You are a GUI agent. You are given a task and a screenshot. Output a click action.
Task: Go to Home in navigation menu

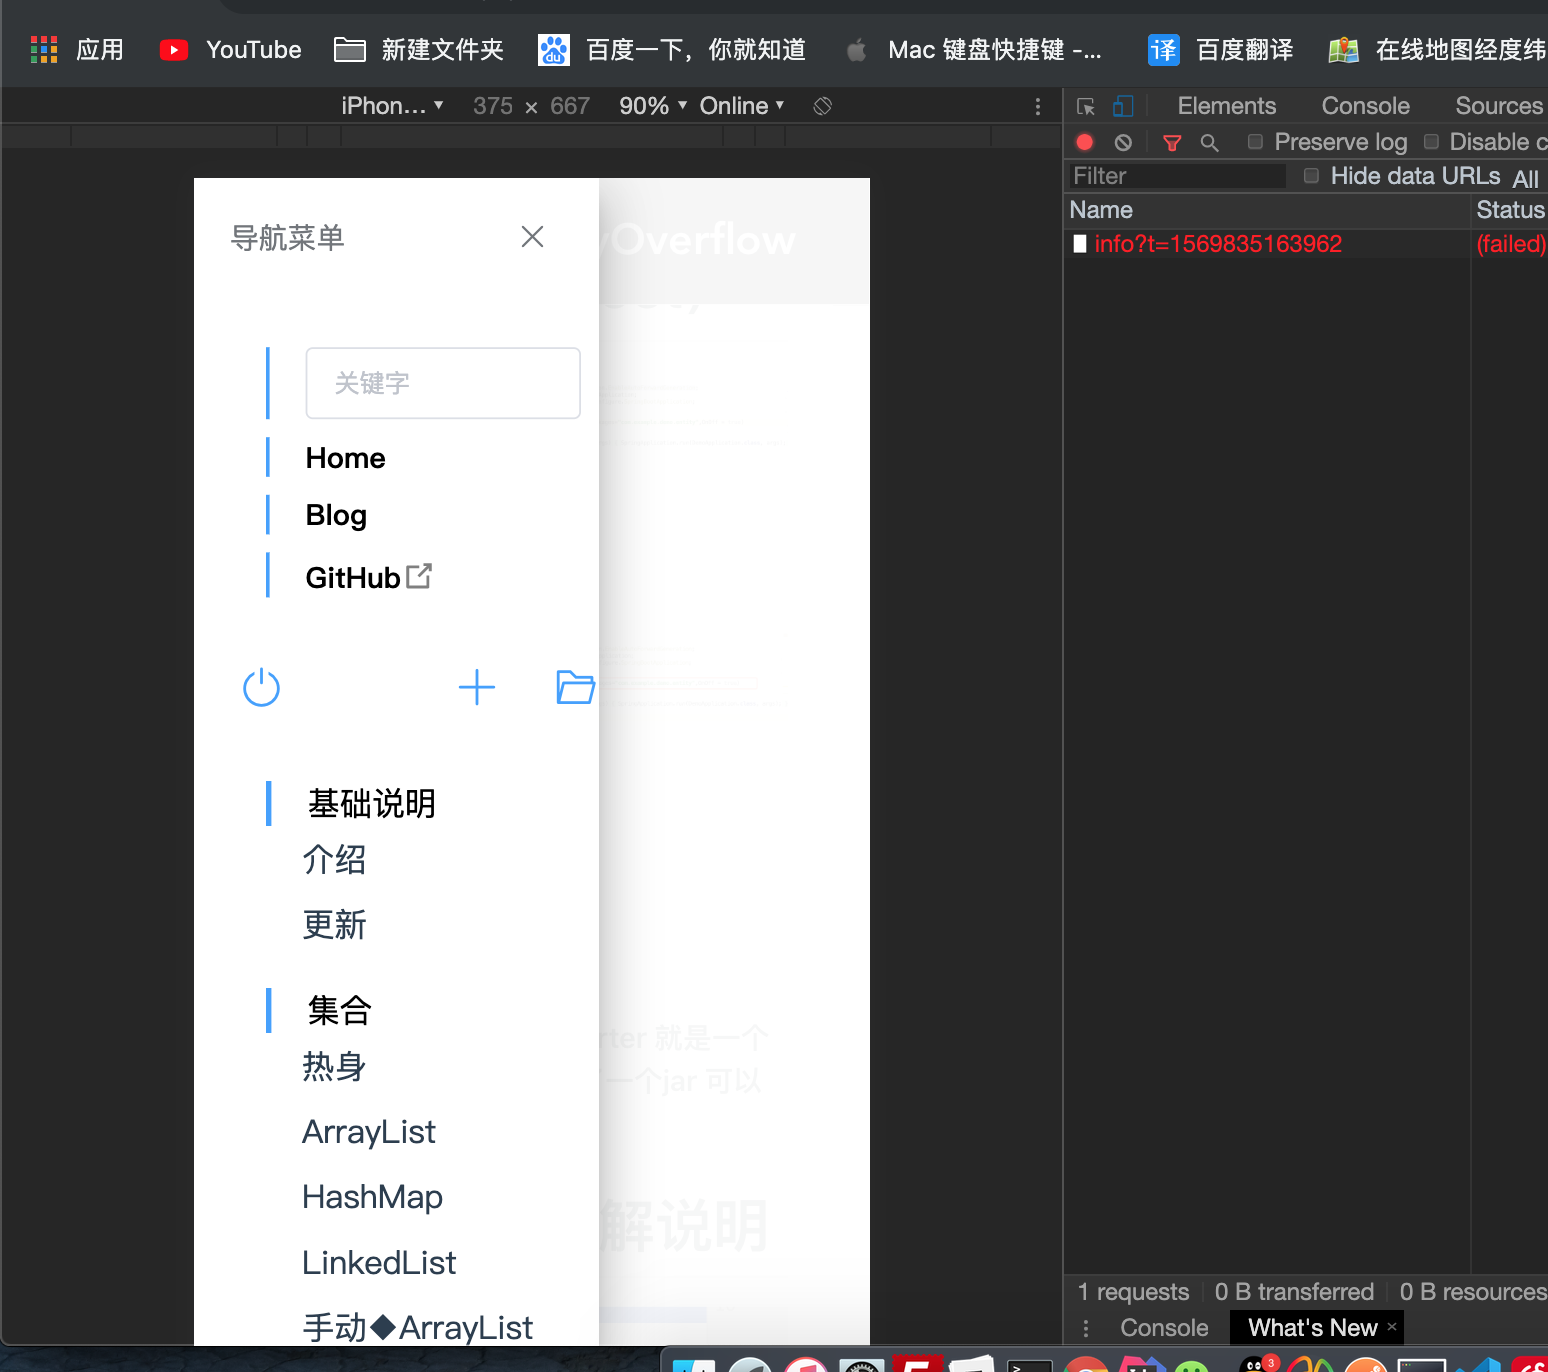pyautogui.click(x=345, y=458)
